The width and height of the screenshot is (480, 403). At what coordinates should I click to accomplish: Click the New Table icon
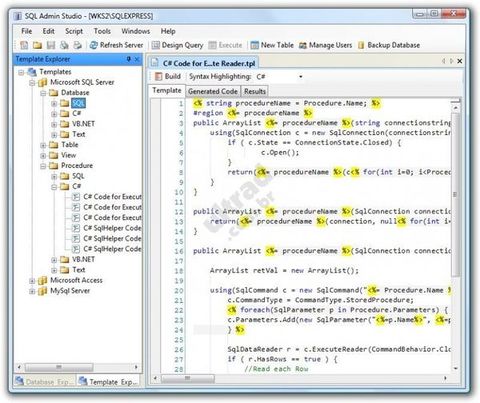click(x=255, y=45)
